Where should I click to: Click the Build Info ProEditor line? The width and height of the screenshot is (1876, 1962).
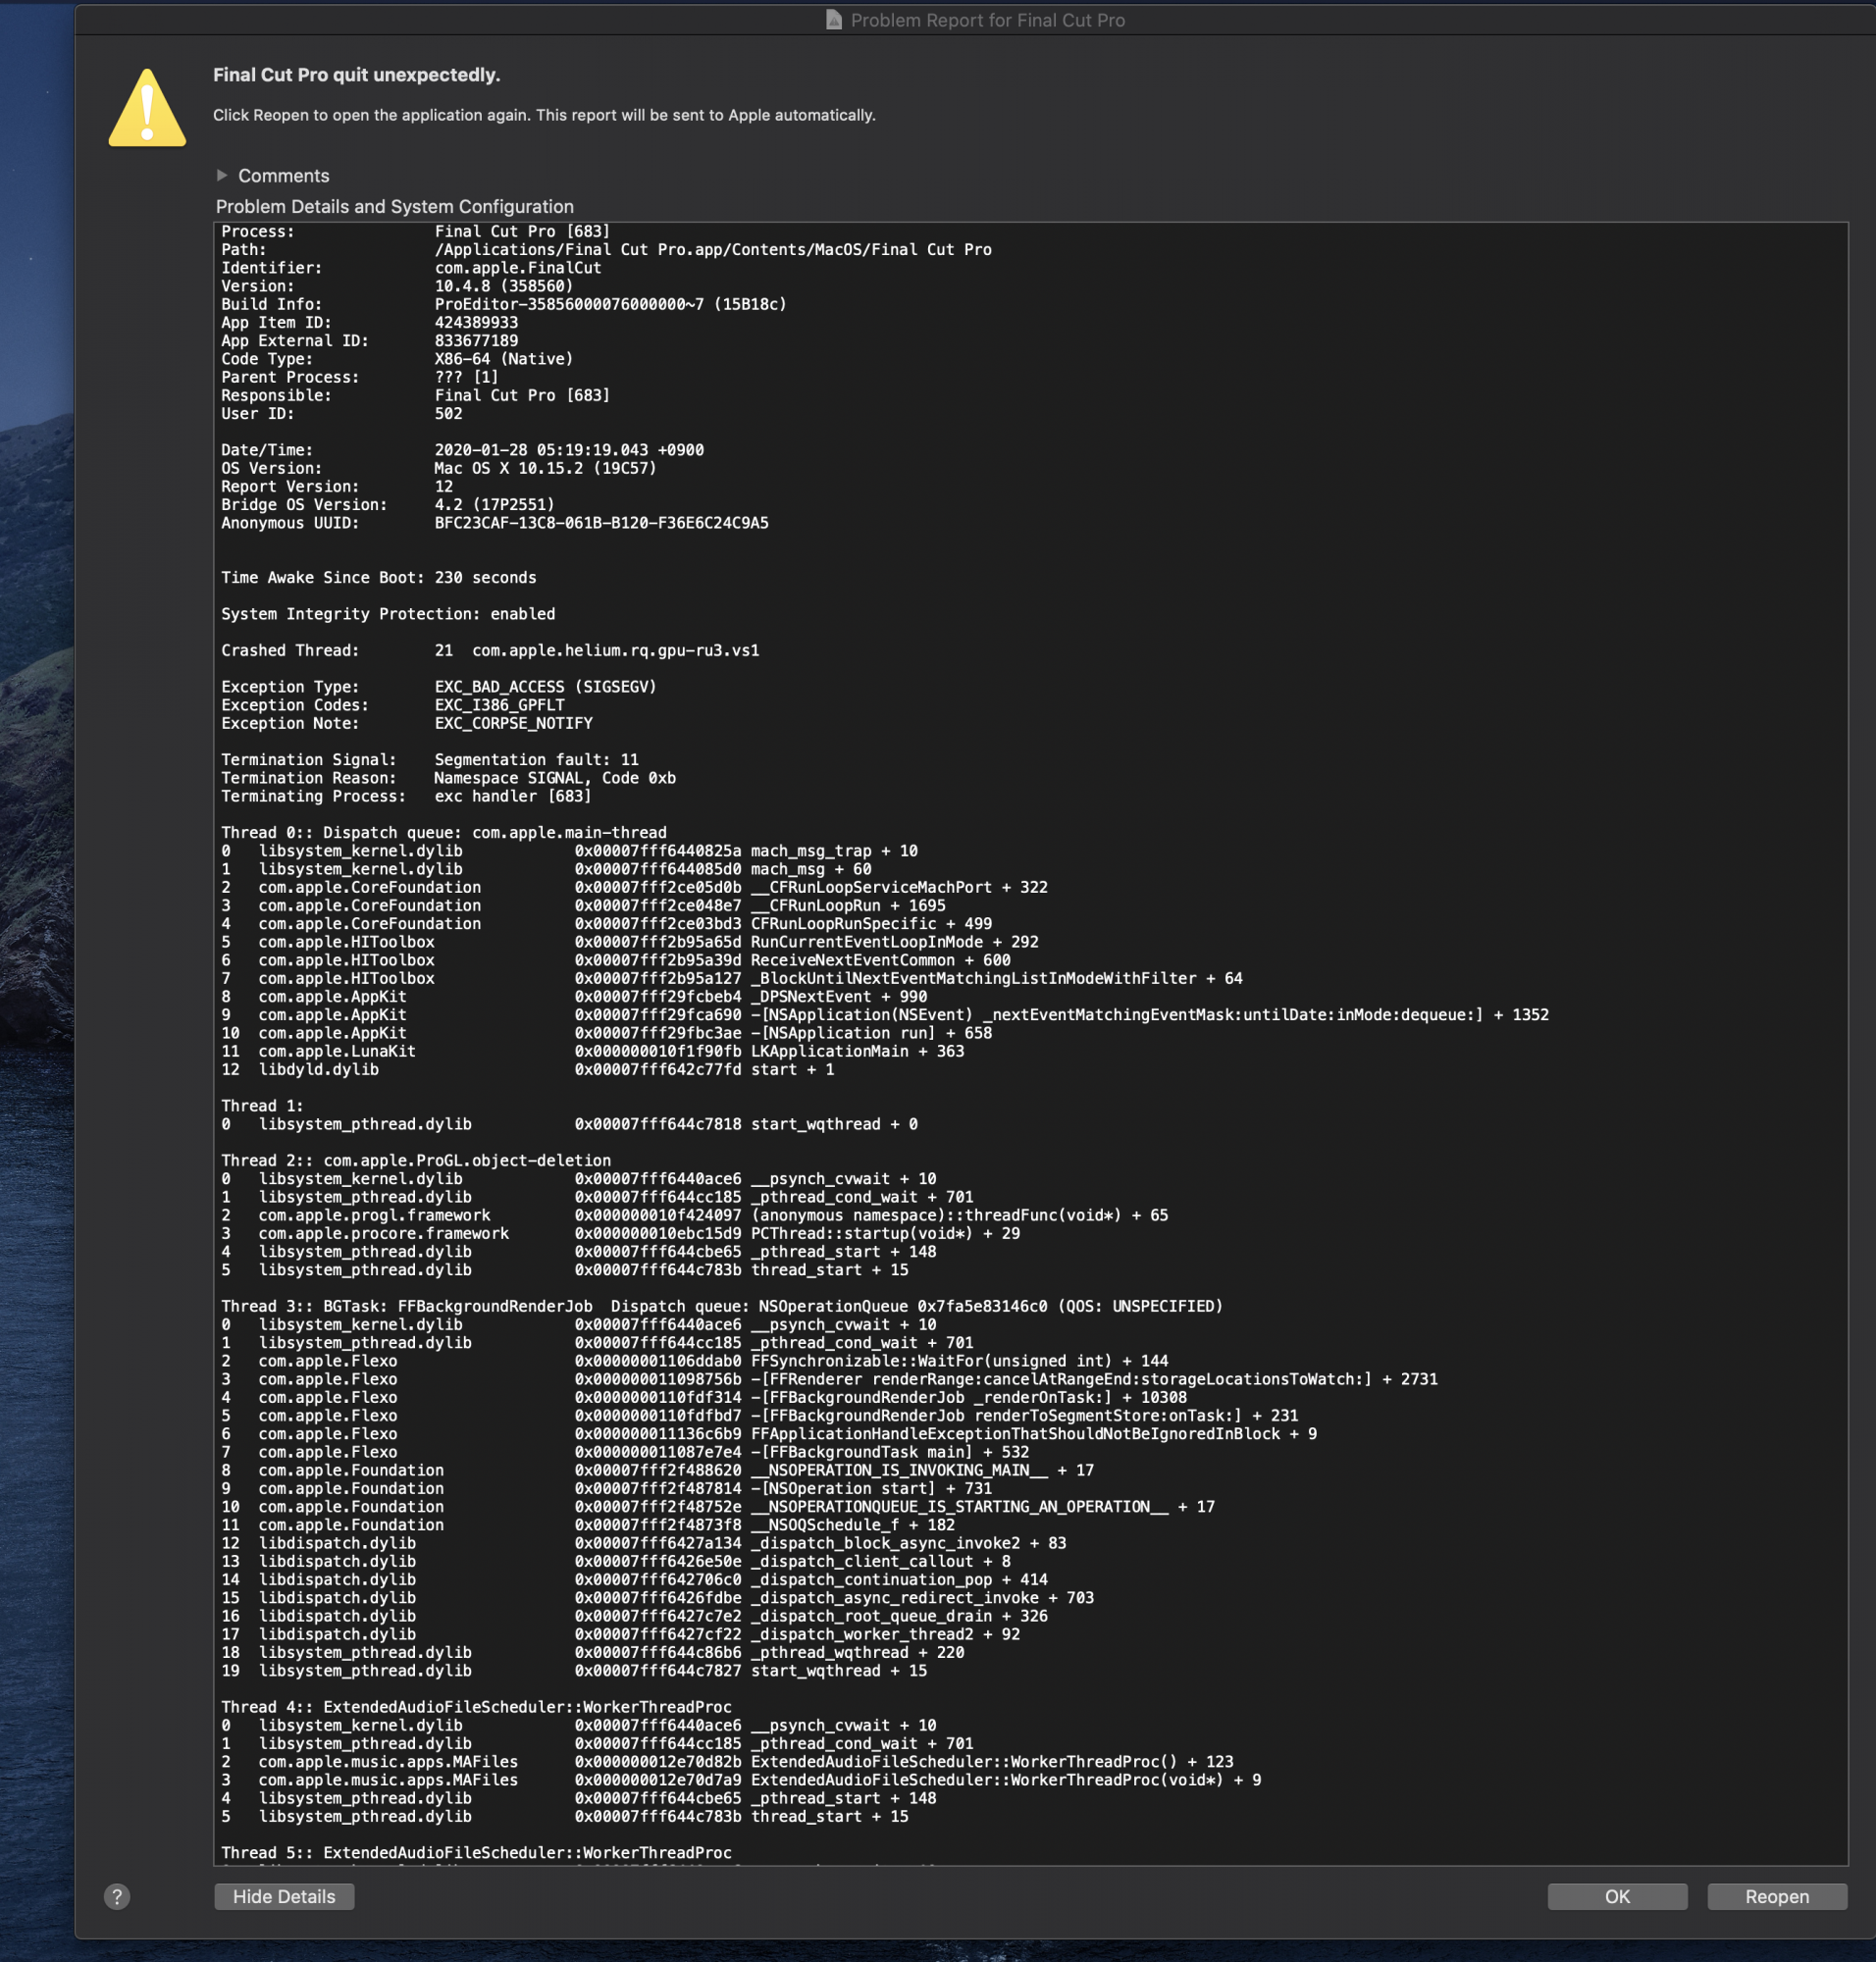coord(504,304)
